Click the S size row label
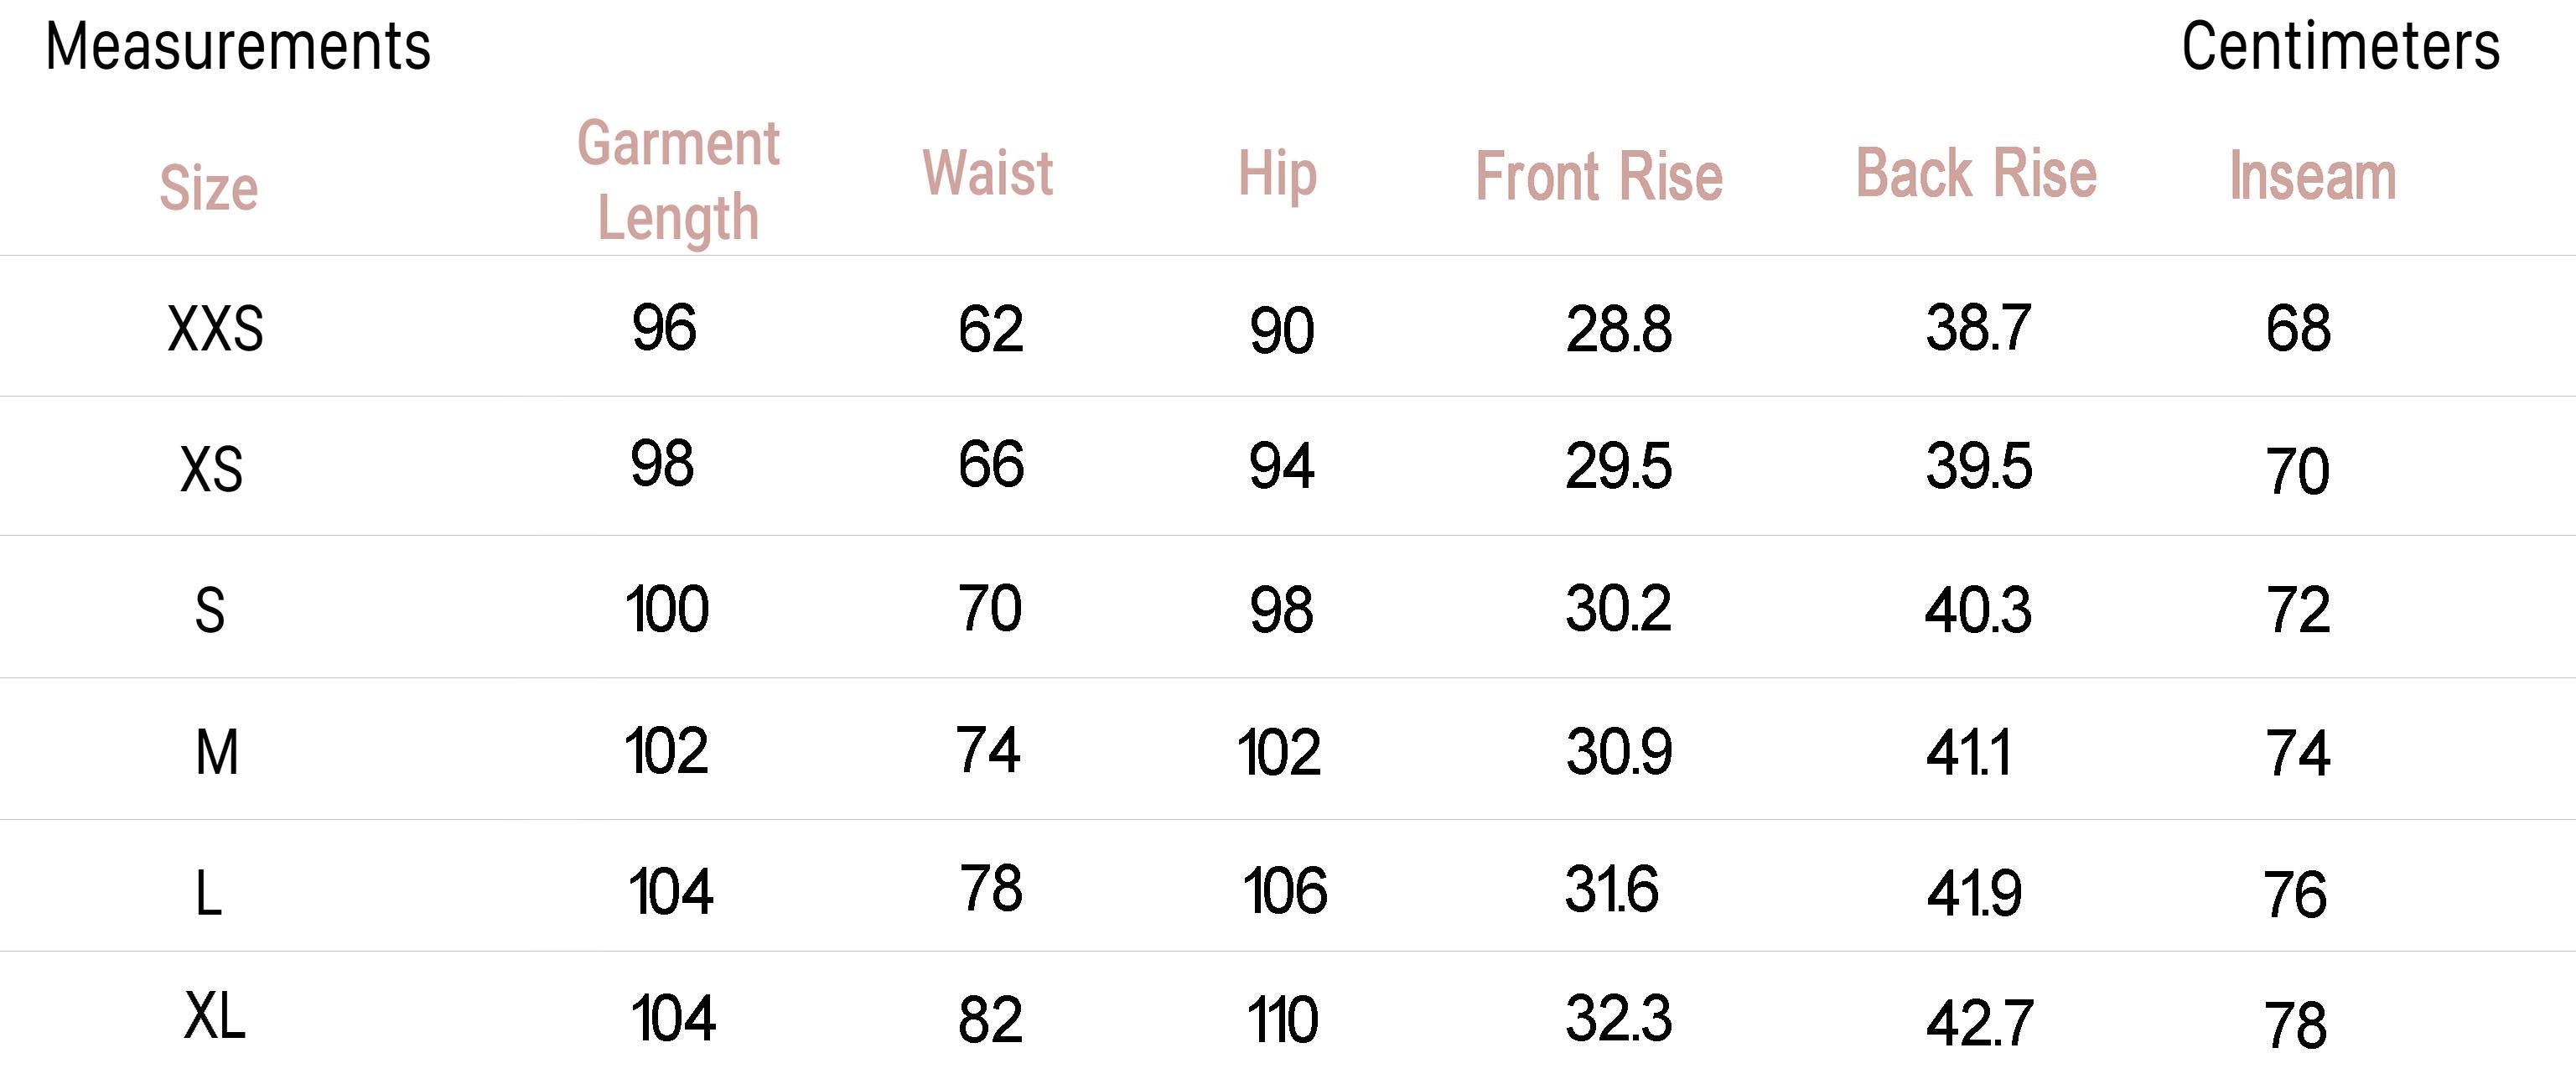2576x1079 pixels. [x=209, y=610]
